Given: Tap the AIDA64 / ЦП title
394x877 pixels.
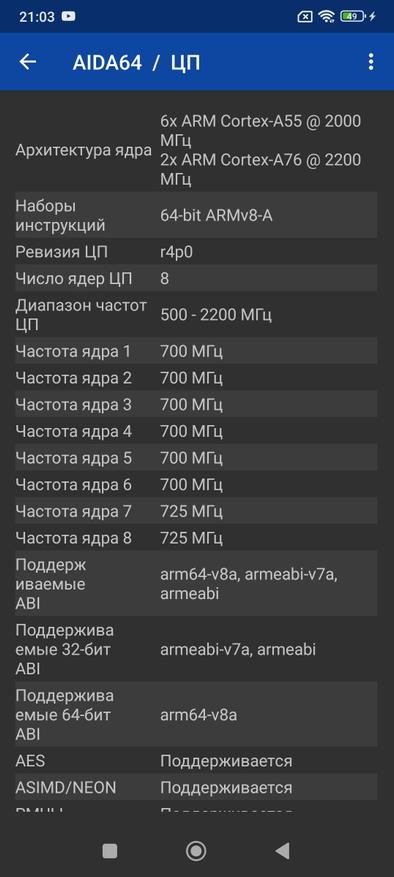Looking at the screenshot, I should [136, 63].
